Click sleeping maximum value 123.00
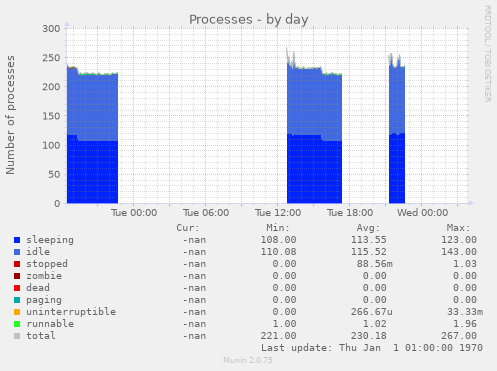This screenshot has height=371, width=497. coord(459,240)
